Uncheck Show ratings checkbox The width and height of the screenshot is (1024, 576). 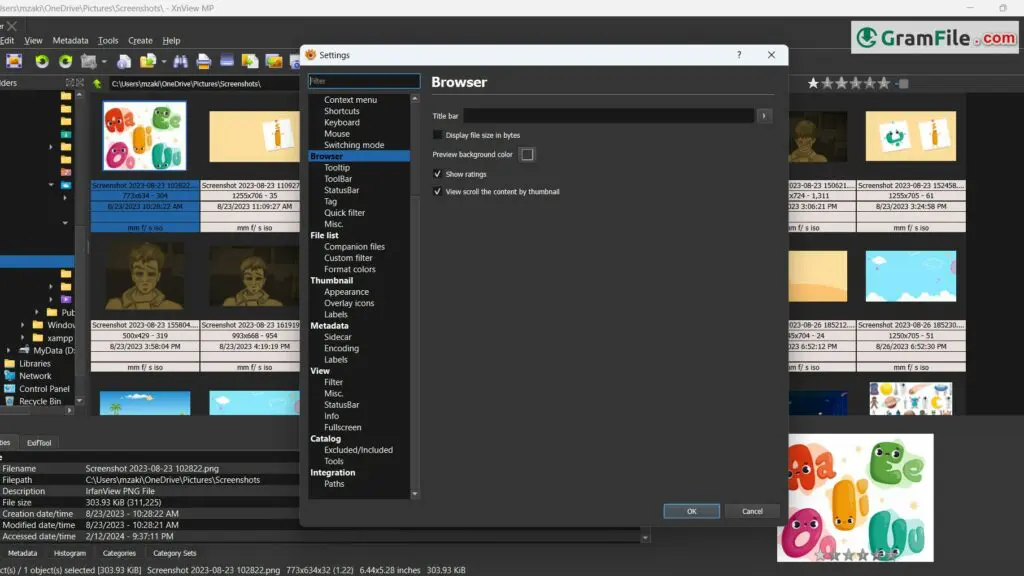pyautogui.click(x=438, y=174)
